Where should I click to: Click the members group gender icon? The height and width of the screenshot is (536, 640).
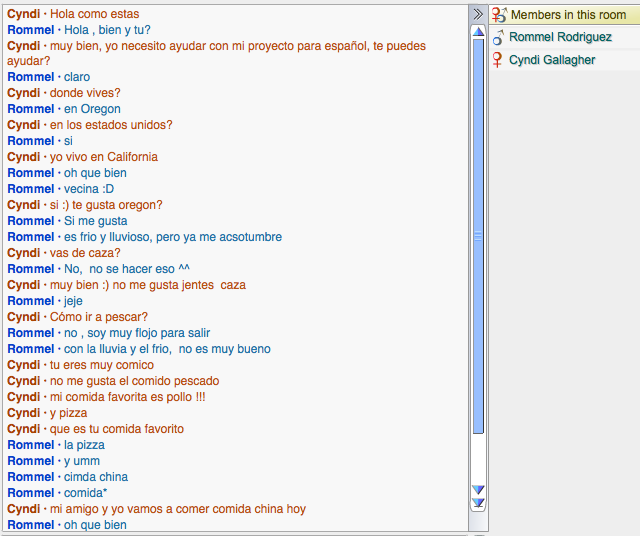[498, 15]
